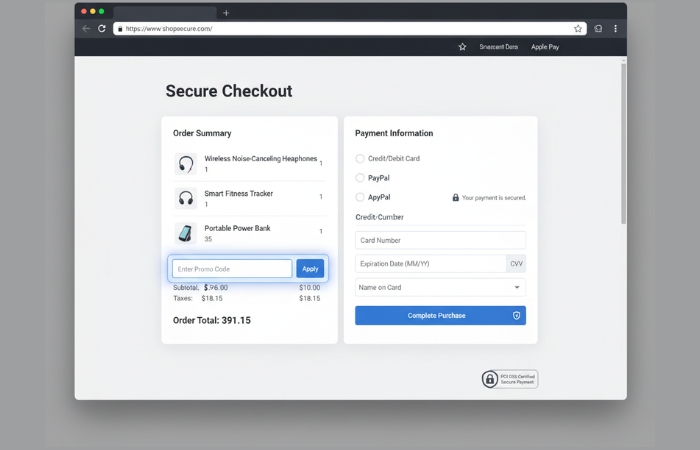Click the Order Total: 391.15 text
The image size is (700, 450).
click(x=212, y=320)
